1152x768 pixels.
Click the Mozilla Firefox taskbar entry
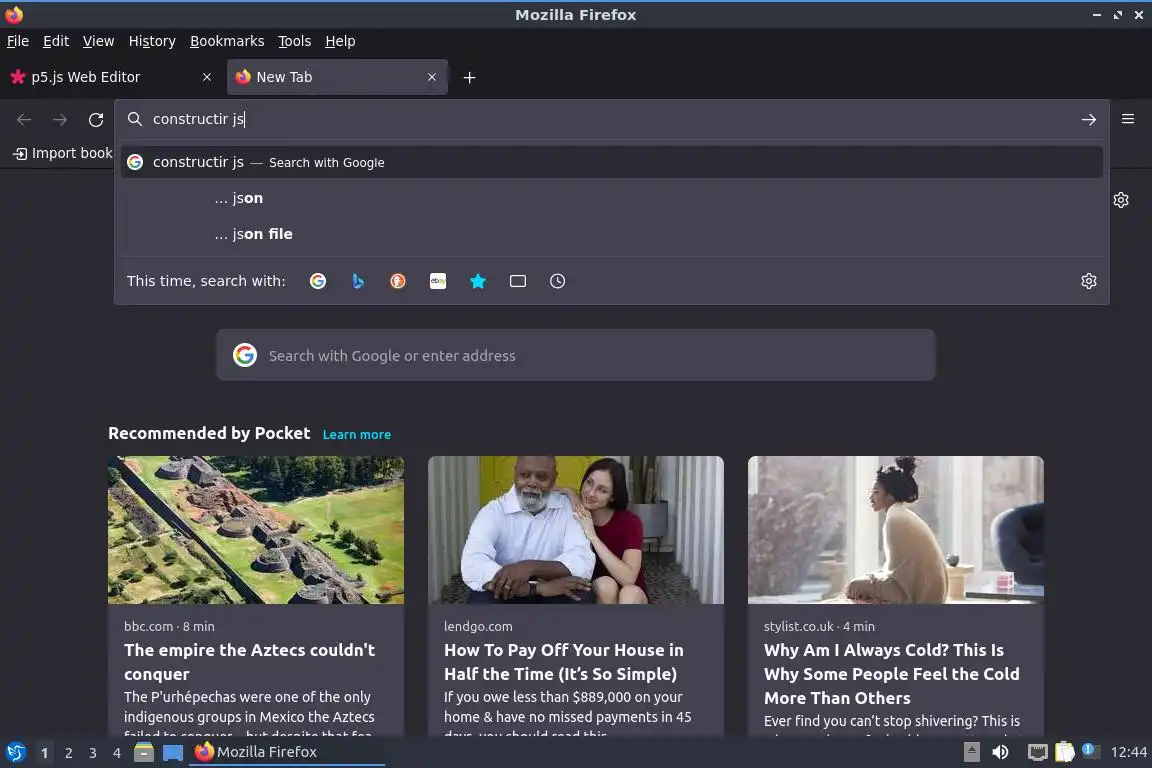(287, 752)
